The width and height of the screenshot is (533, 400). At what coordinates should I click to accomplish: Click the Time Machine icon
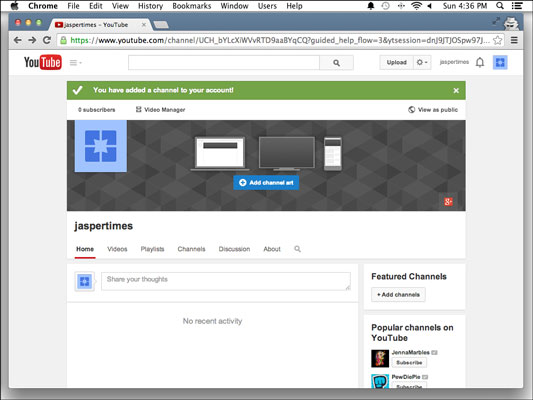[385, 6]
